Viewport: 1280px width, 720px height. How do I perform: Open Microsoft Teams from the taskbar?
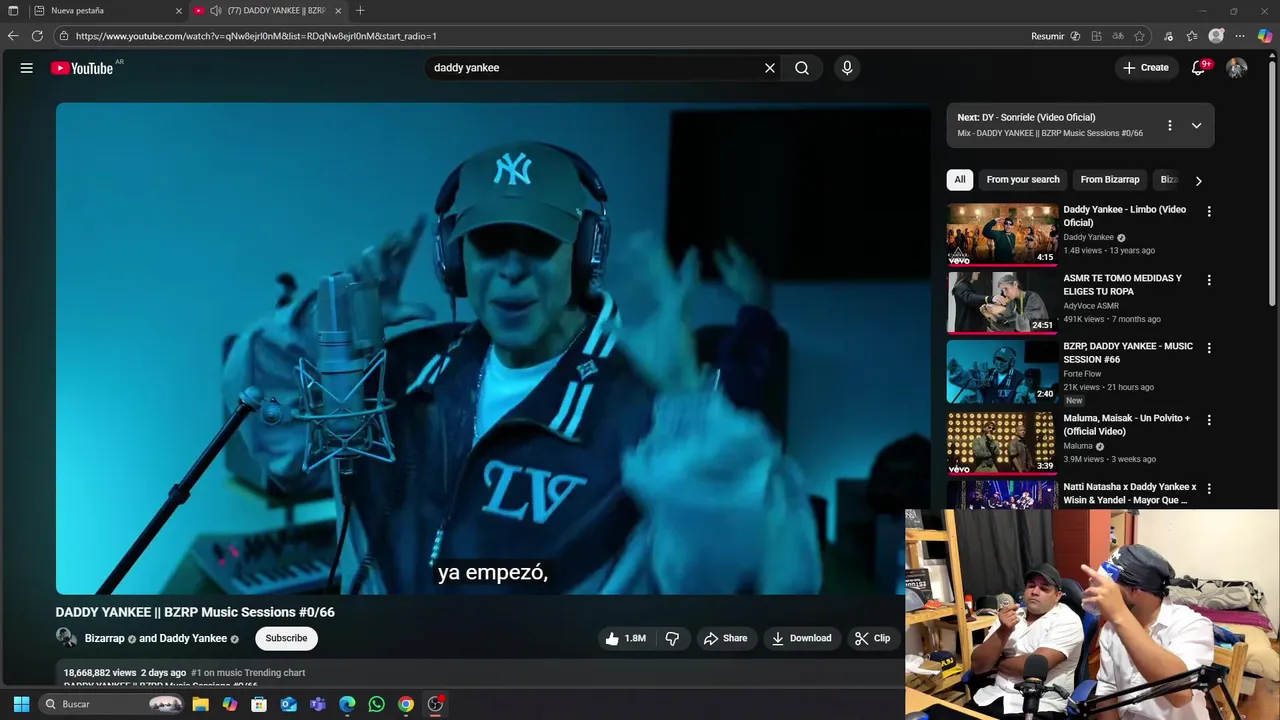318,704
